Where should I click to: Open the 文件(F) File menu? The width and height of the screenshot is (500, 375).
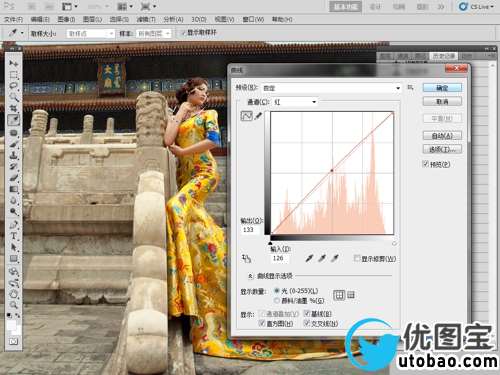[x=13, y=20]
